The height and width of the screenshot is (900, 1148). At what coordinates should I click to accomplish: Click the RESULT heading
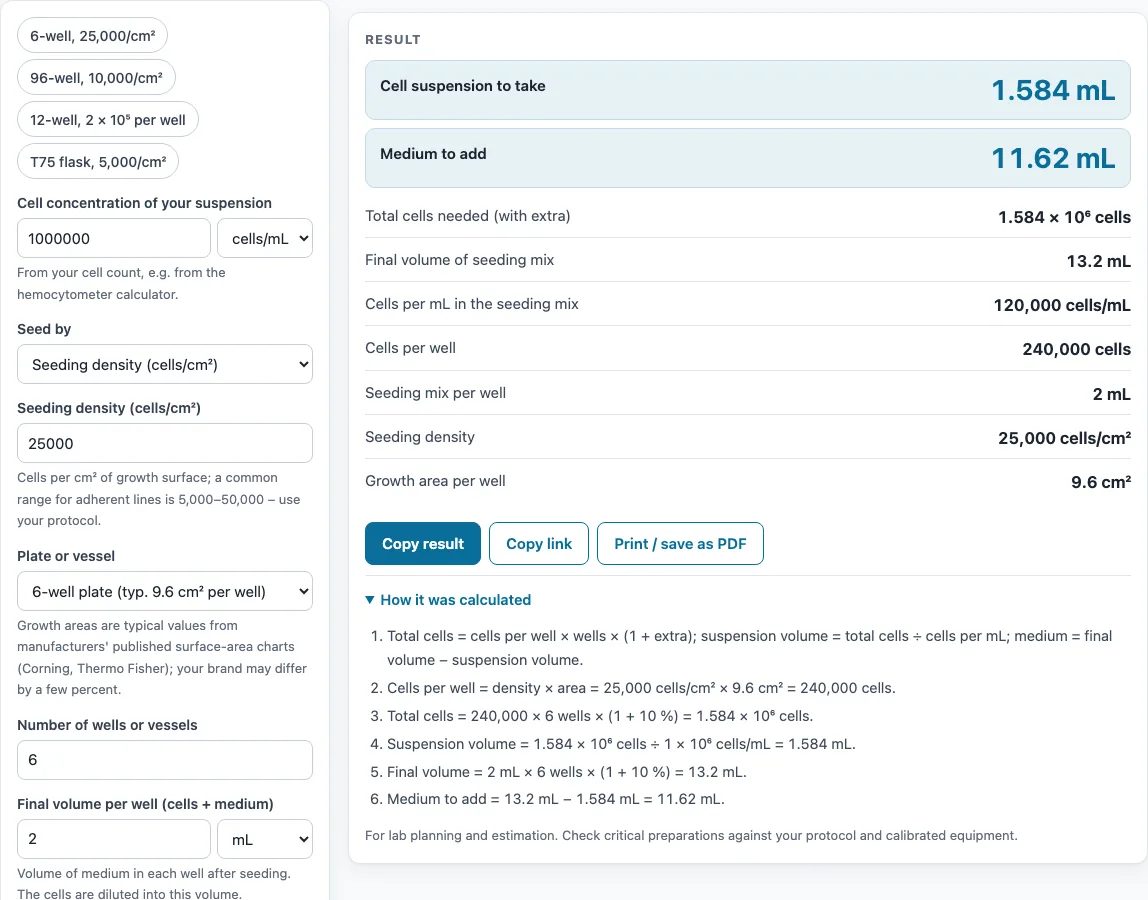(393, 40)
